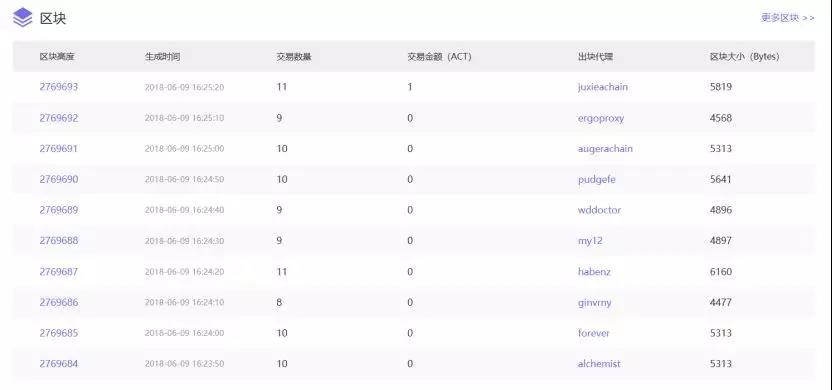Open delegate alchemist
Screen dimensions: 832x390
(599, 364)
